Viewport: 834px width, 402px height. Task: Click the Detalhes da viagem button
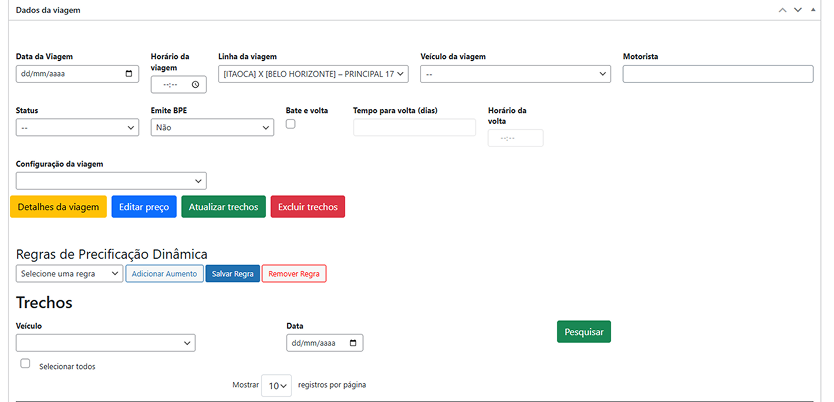[x=58, y=207]
